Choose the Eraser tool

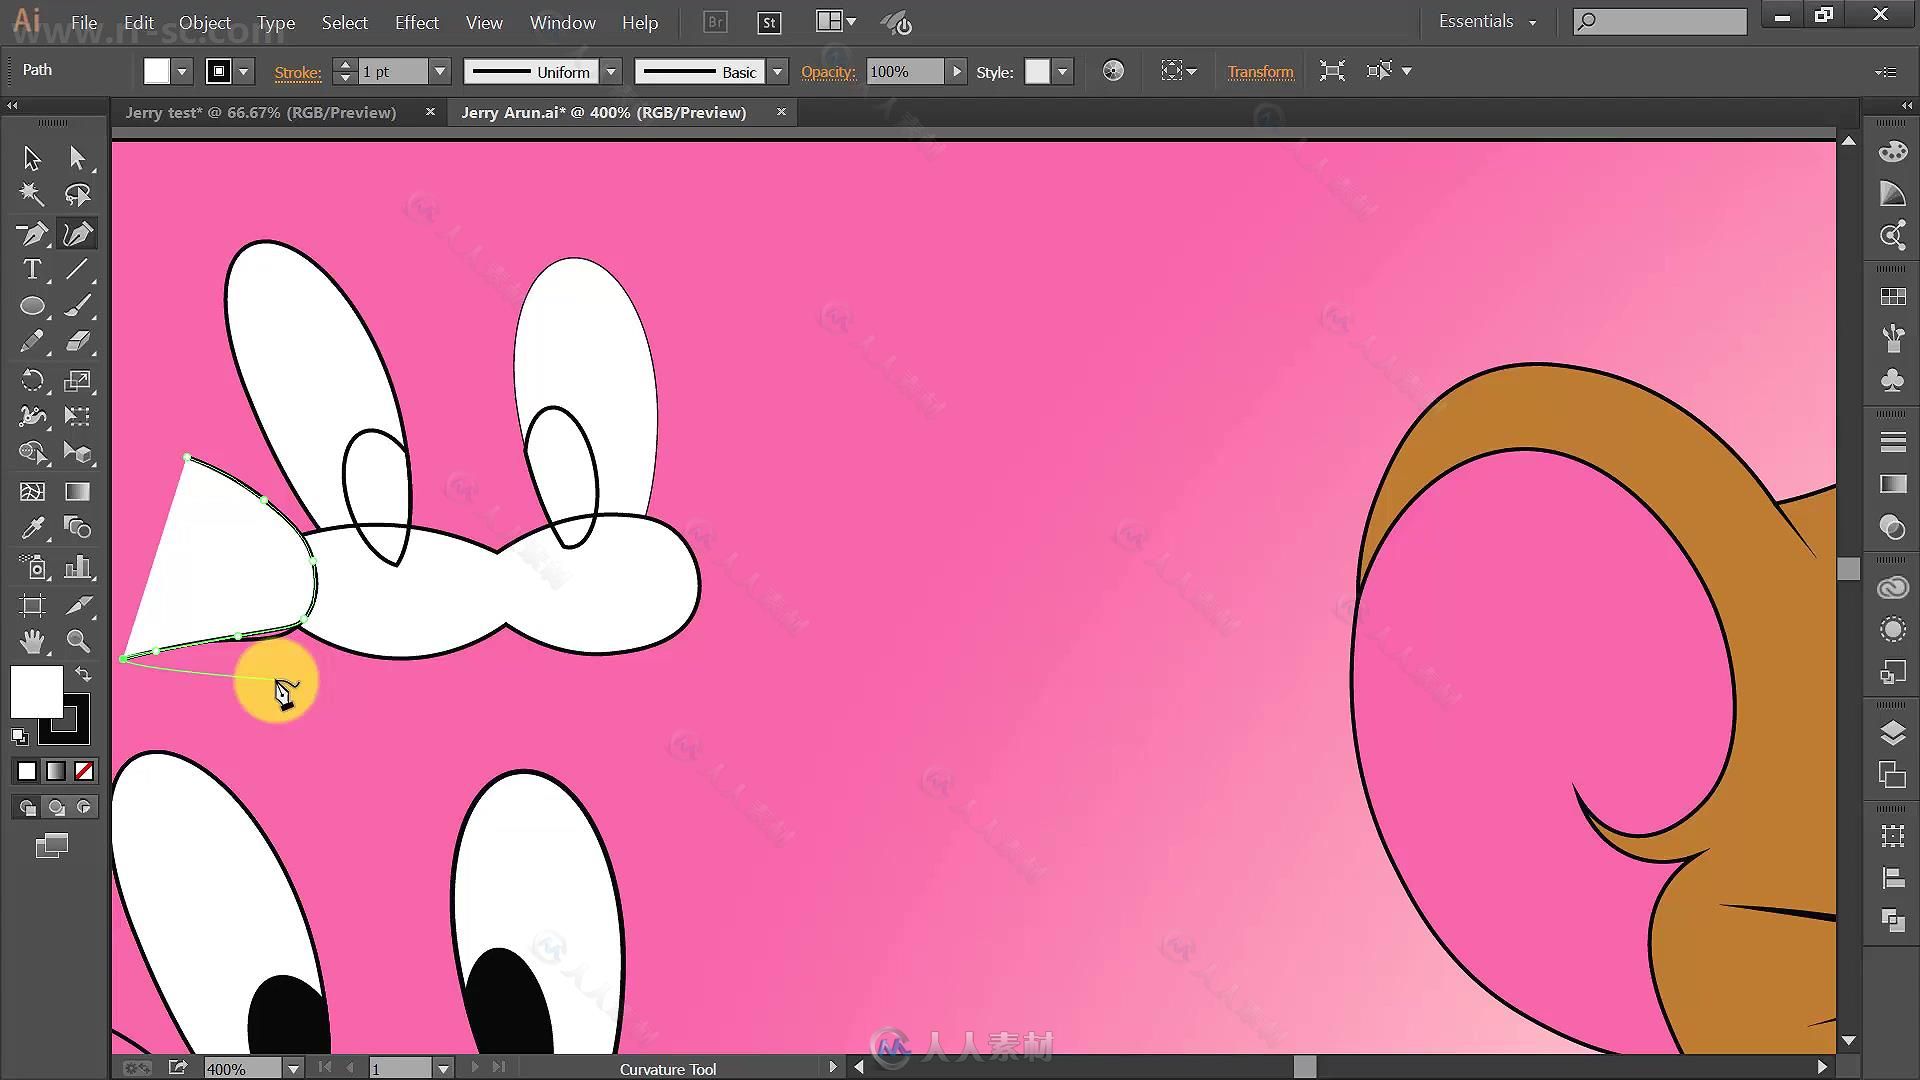(77, 341)
